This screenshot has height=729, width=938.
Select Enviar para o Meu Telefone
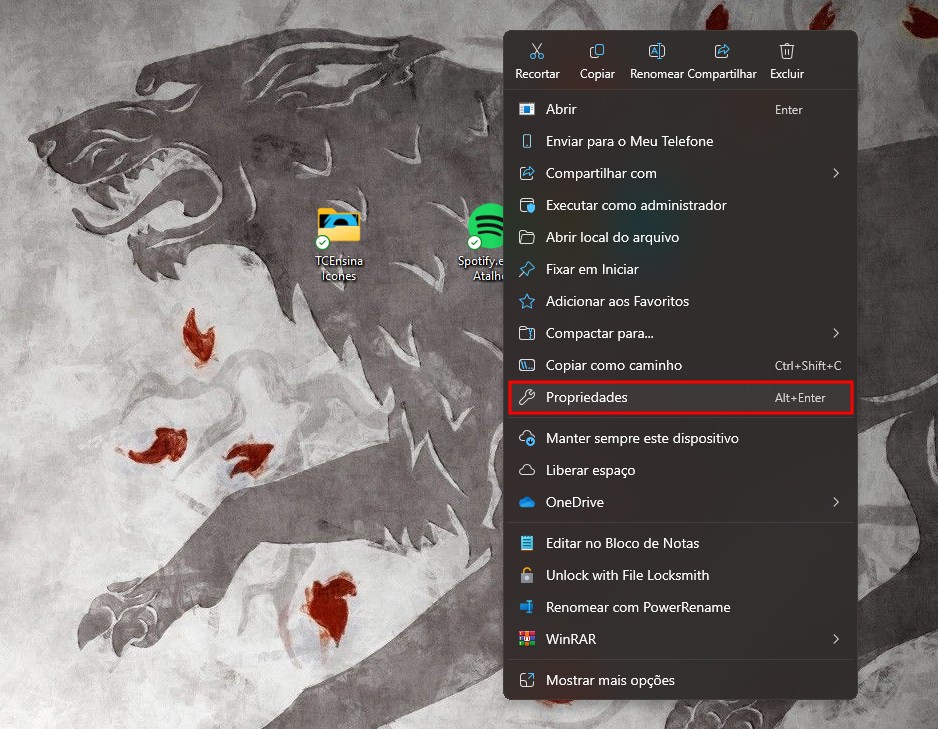[x=629, y=142]
